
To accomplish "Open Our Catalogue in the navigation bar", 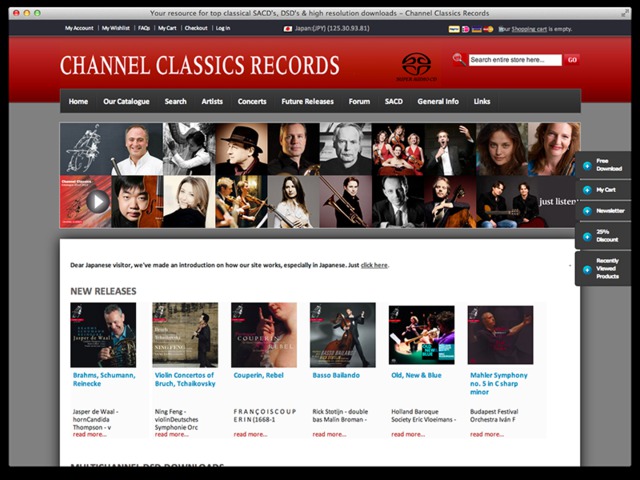I will [126, 102].
